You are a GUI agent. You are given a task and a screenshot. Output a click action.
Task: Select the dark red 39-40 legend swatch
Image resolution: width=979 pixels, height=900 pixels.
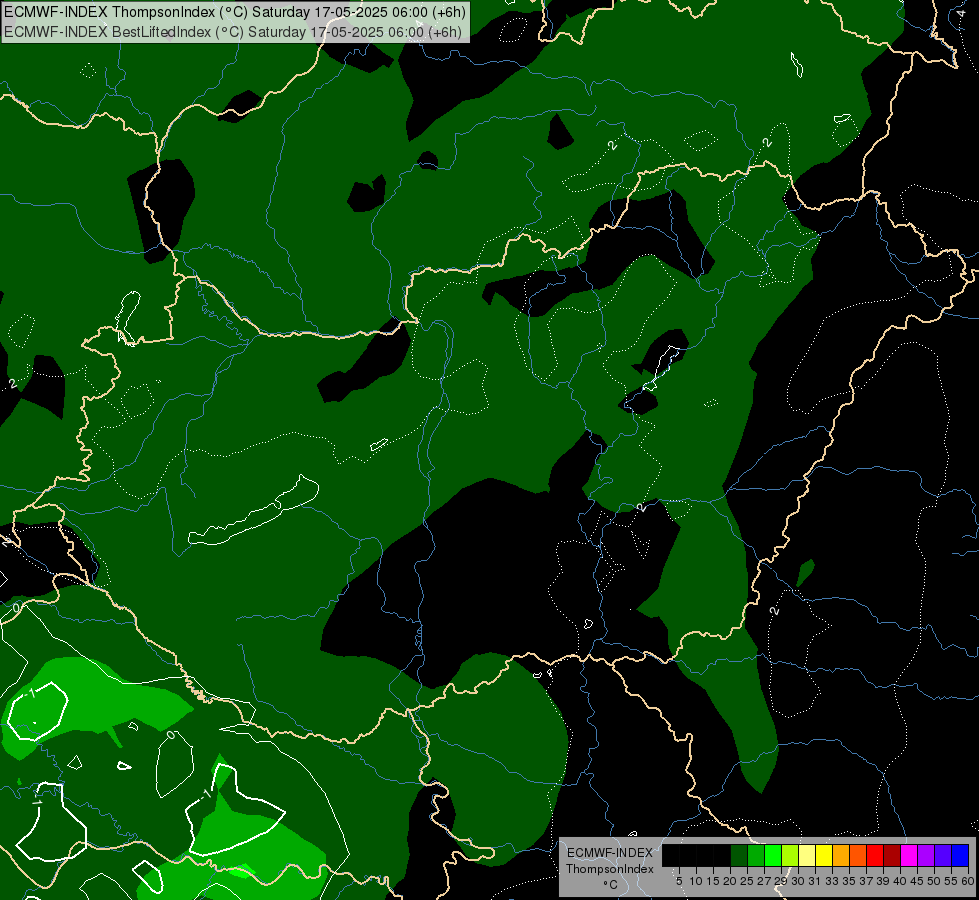click(x=892, y=855)
